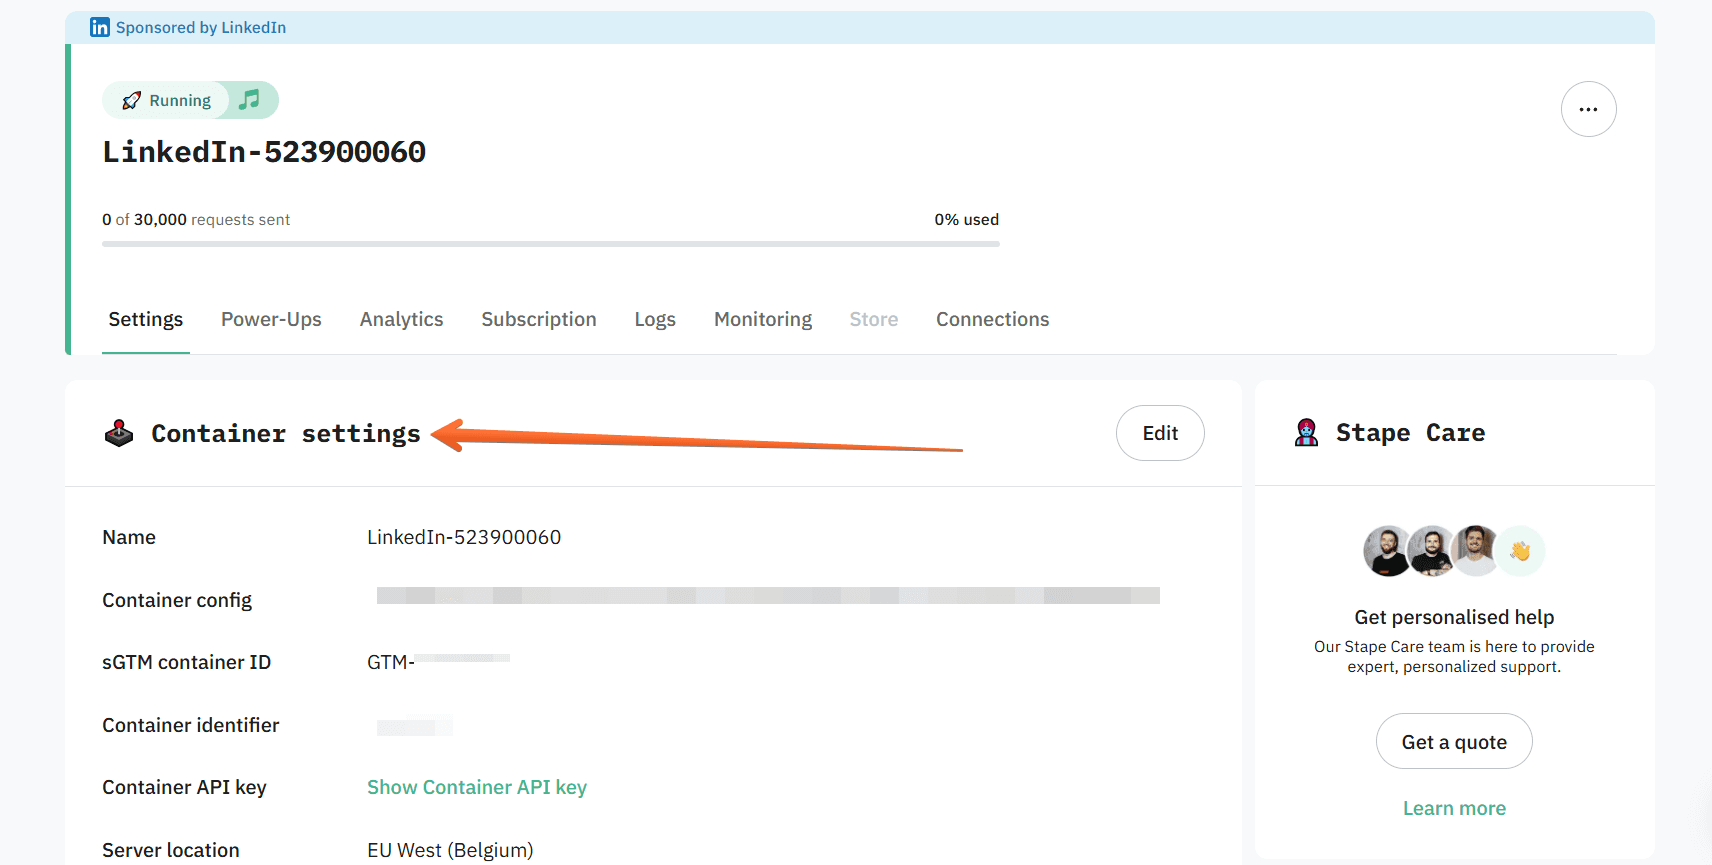Viewport: 1712px width, 865px height.
Task: Click the sGTM container ID label
Action: [x=186, y=662]
